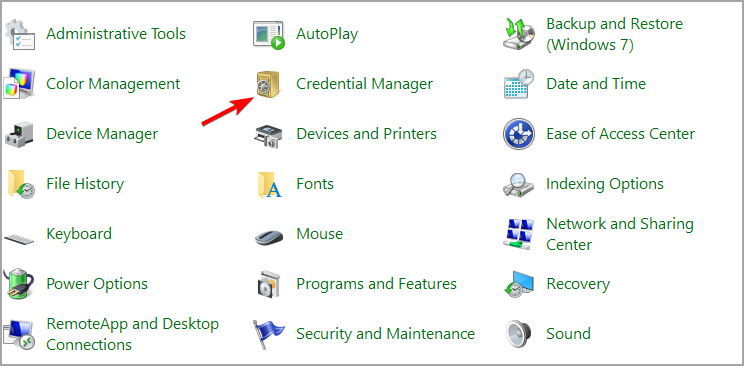Select the Fonts text link
744x366 pixels.
[x=315, y=184]
